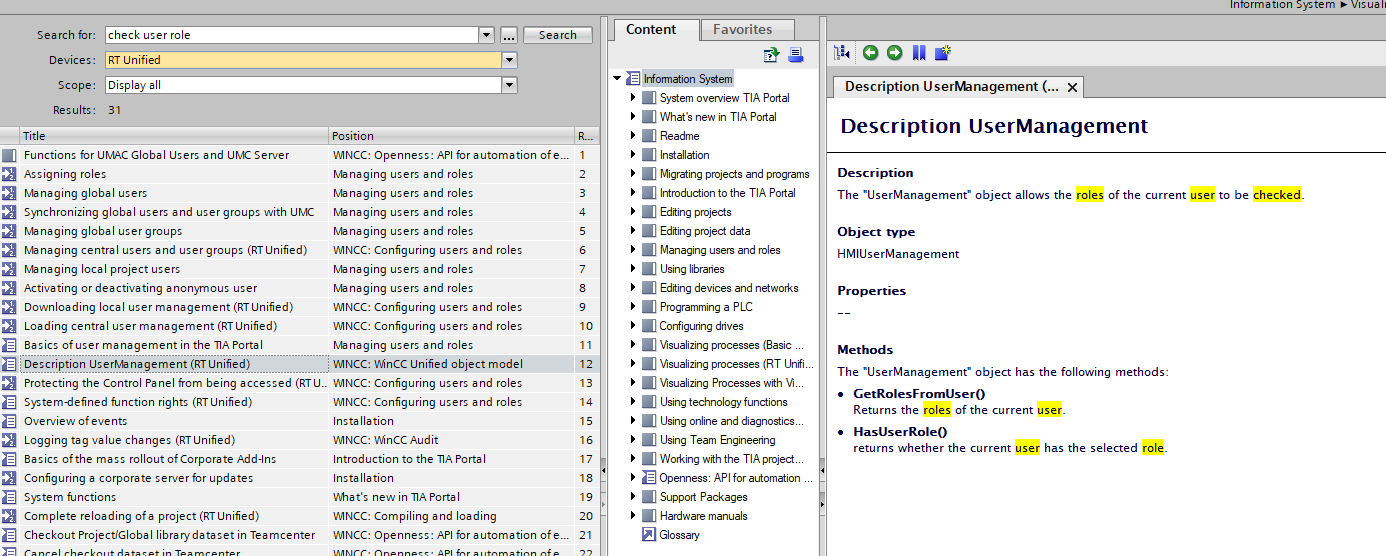
Task: Open the Assigning roles search result
Action: click(65, 174)
